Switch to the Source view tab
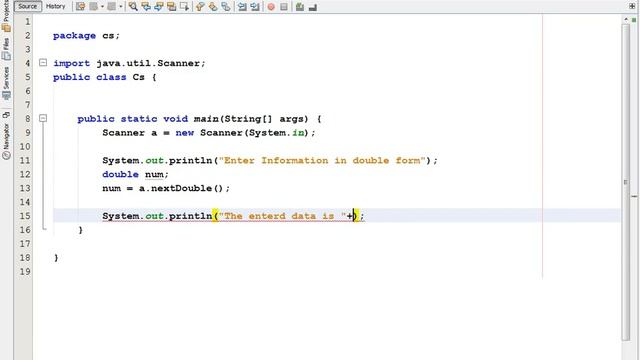 (28, 6)
